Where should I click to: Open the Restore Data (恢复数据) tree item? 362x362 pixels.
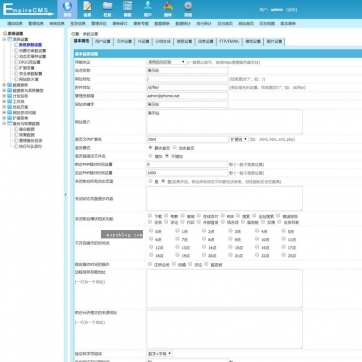pos(27,135)
